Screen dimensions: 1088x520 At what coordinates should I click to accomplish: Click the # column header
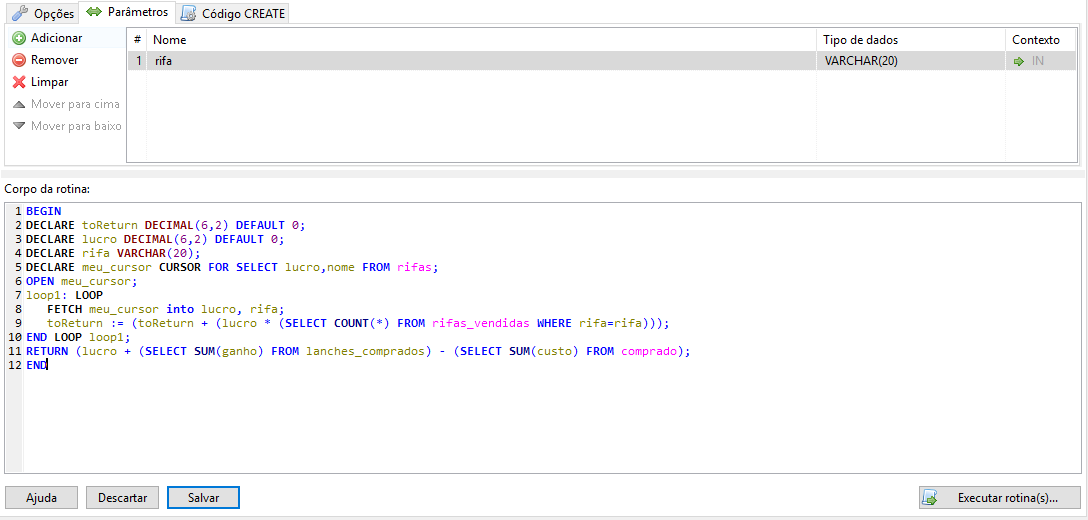click(x=137, y=40)
